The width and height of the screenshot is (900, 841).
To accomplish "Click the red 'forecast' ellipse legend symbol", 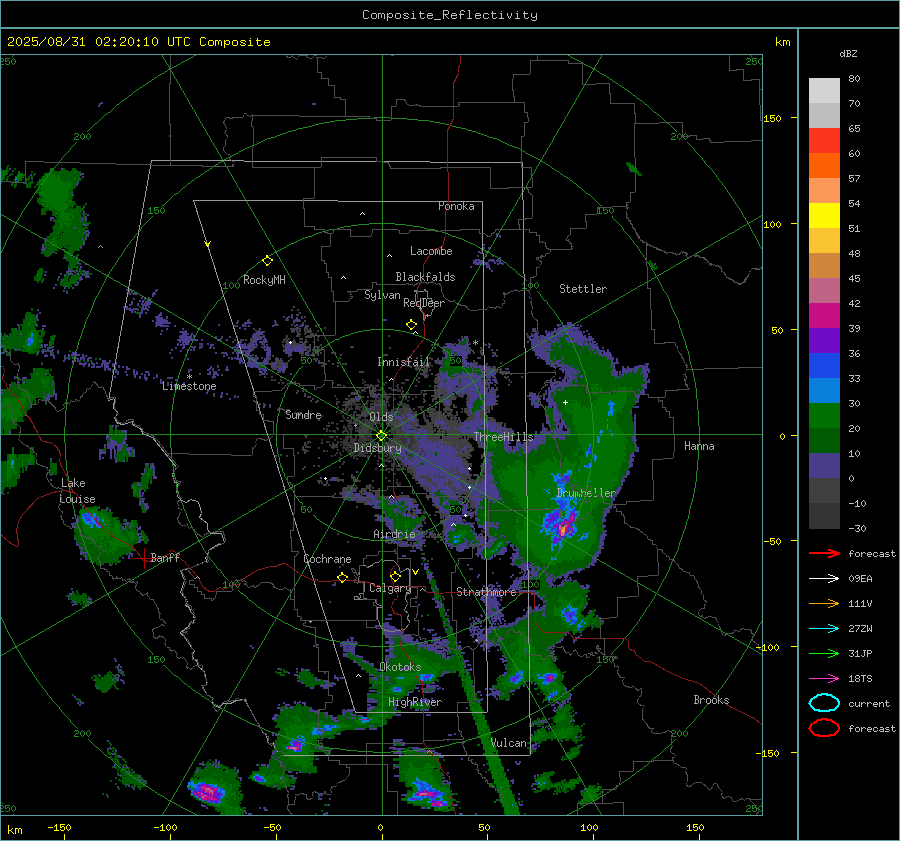I will [x=824, y=728].
